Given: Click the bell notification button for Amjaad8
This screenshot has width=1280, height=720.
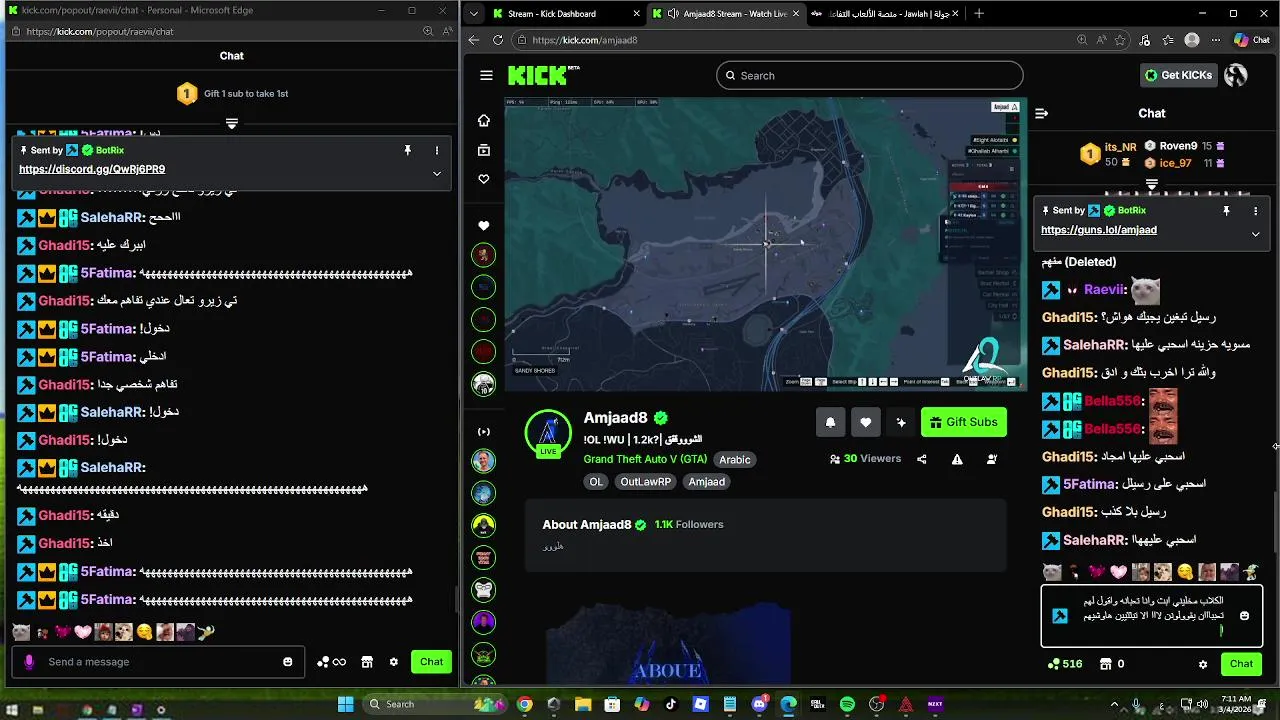Looking at the screenshot, I should [830, 422].
